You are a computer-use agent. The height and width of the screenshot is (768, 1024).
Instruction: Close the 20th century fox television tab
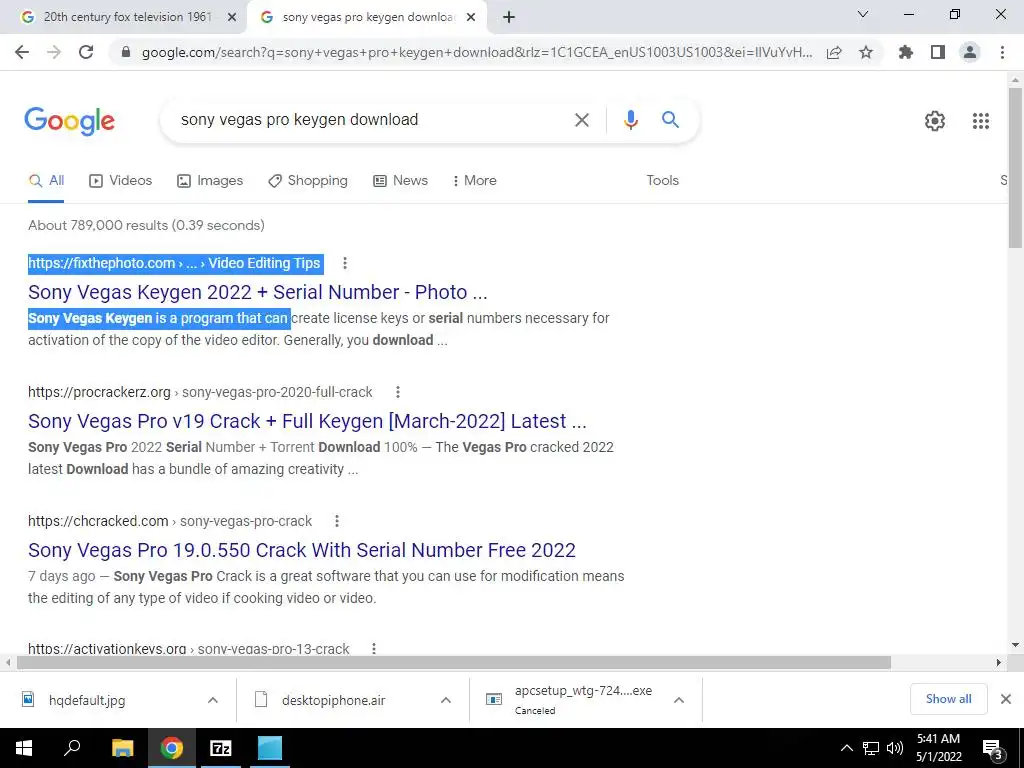(232, 18)
